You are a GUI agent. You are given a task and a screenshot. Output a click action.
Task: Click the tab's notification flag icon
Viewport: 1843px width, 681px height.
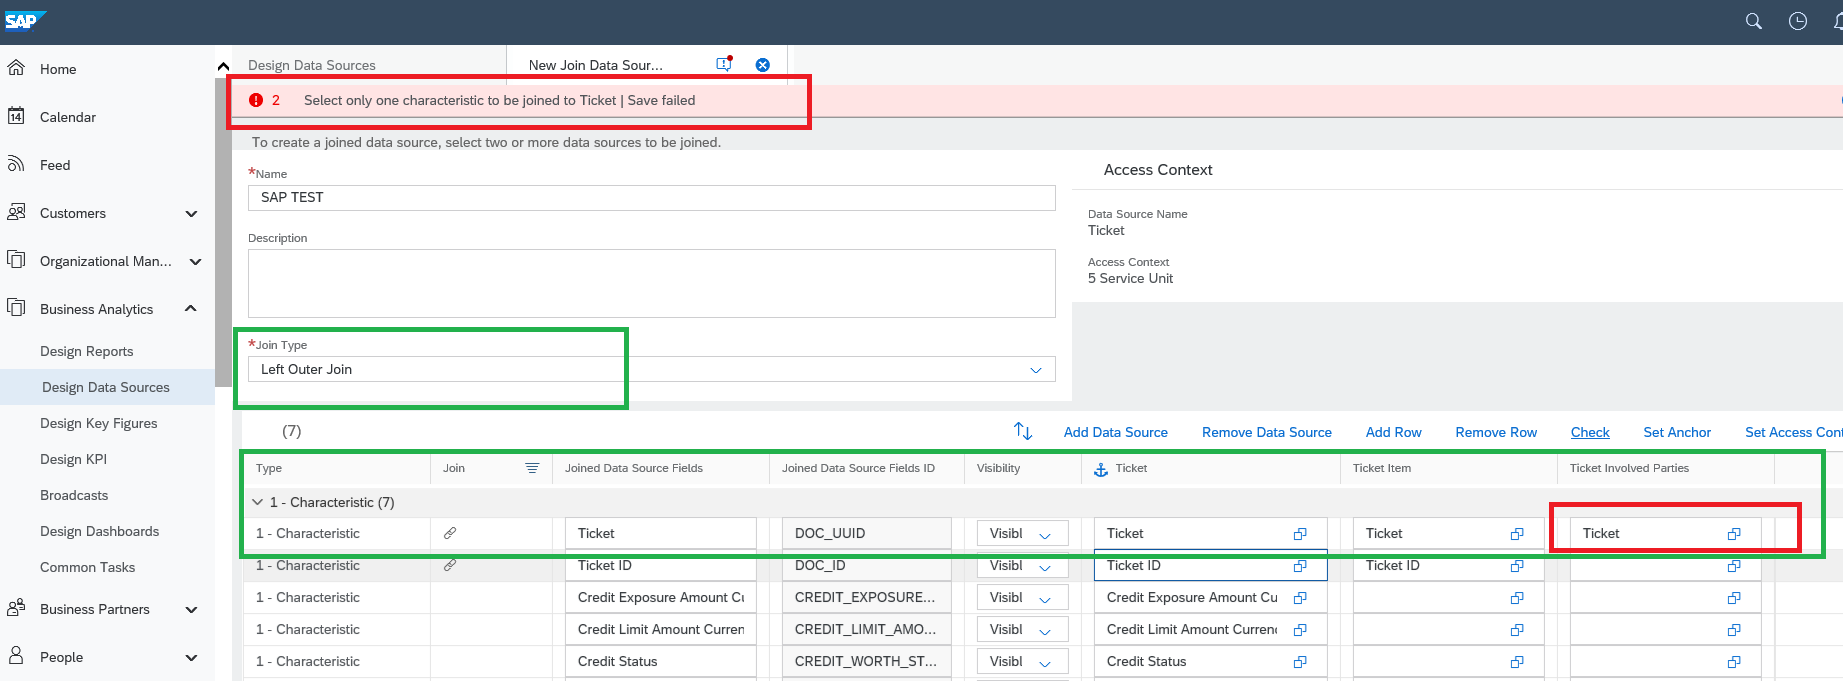[725, 64]
